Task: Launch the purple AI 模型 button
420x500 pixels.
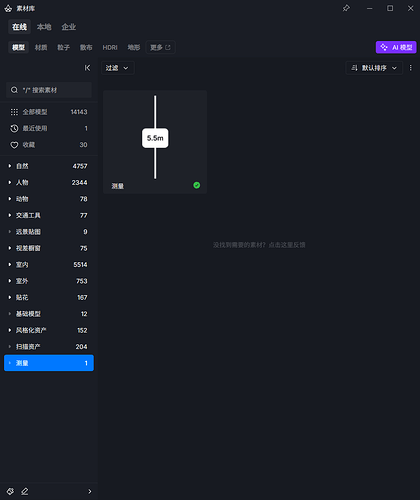Action: pyautogui.click(x=396, y=47)
